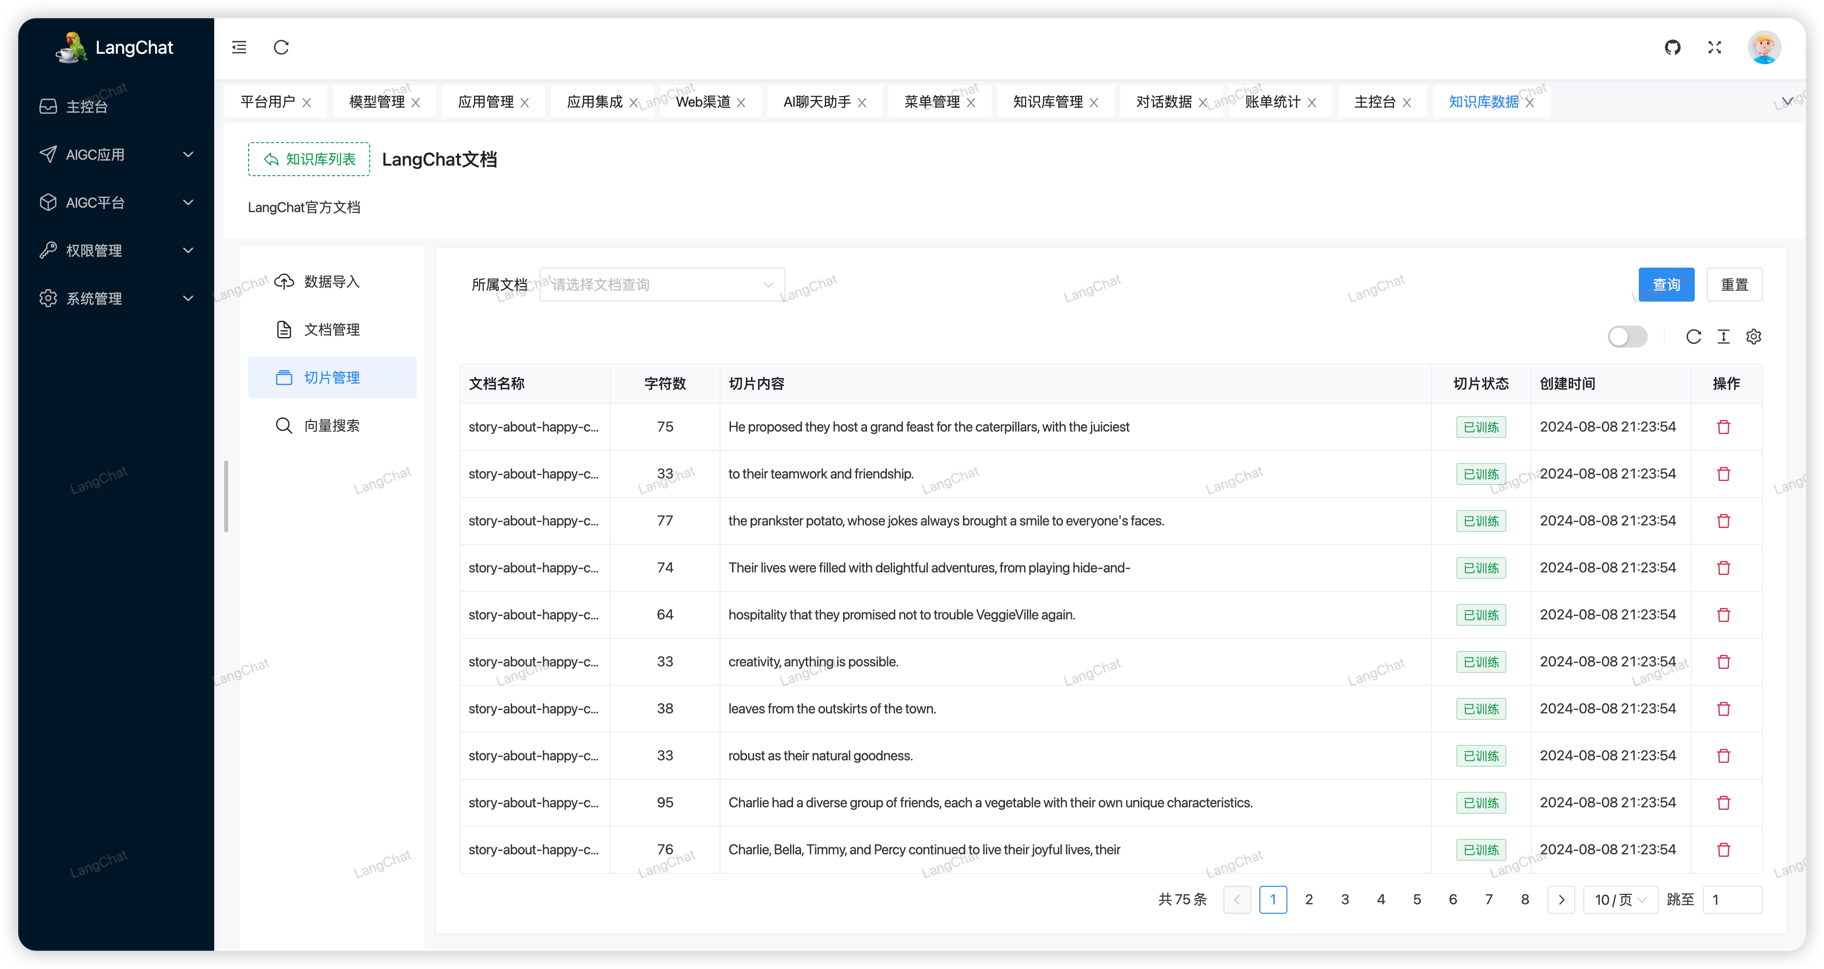Click the 知识库列表 back button
The width and height of the screenshot is (1824, 969).
point(309,159)
